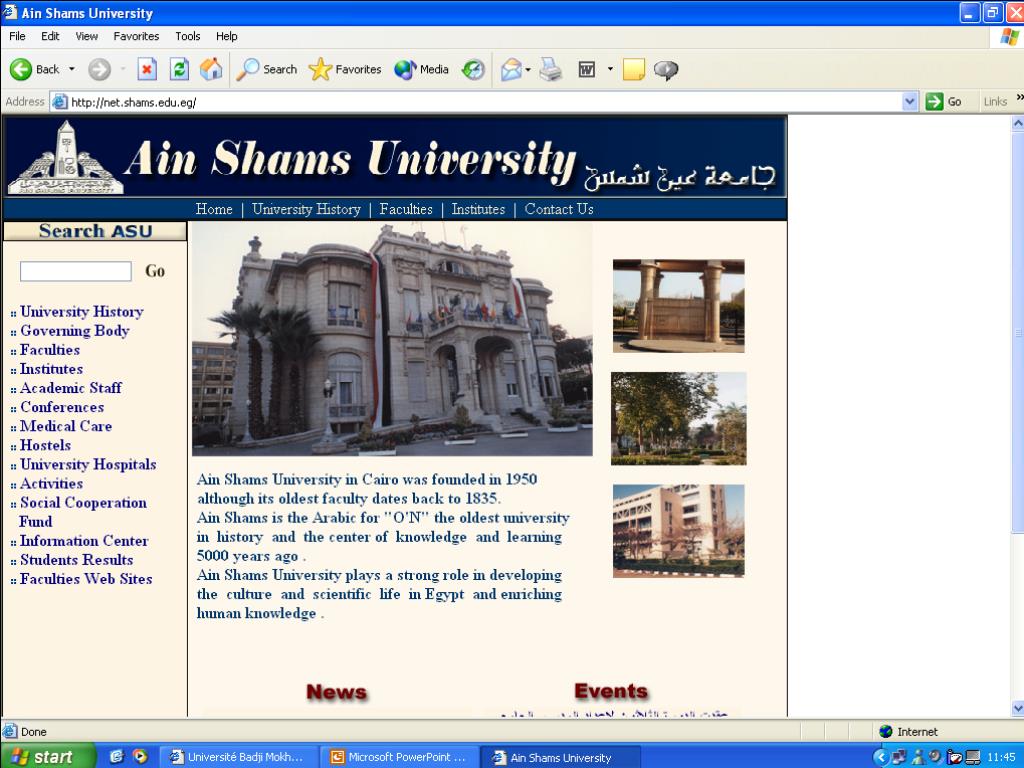Open the Tools menu
Viewport: 1024px width, 768px height.
coord(187,36)
